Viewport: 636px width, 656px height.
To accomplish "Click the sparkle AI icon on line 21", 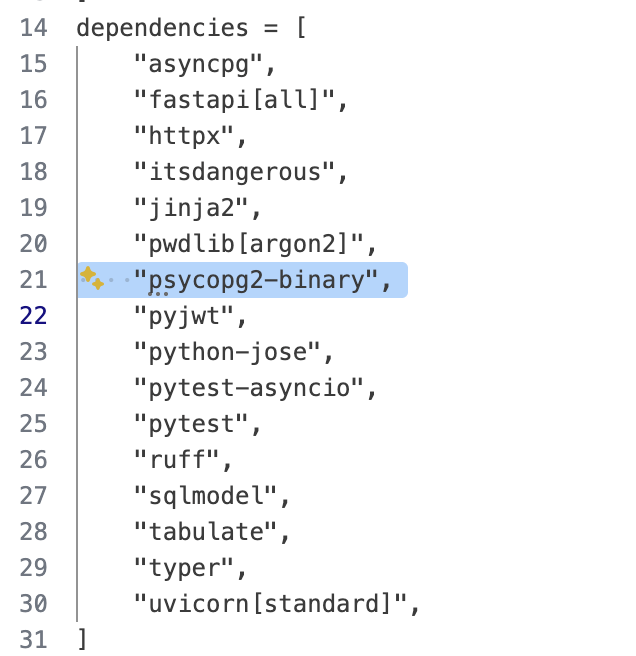I will 91,279.
